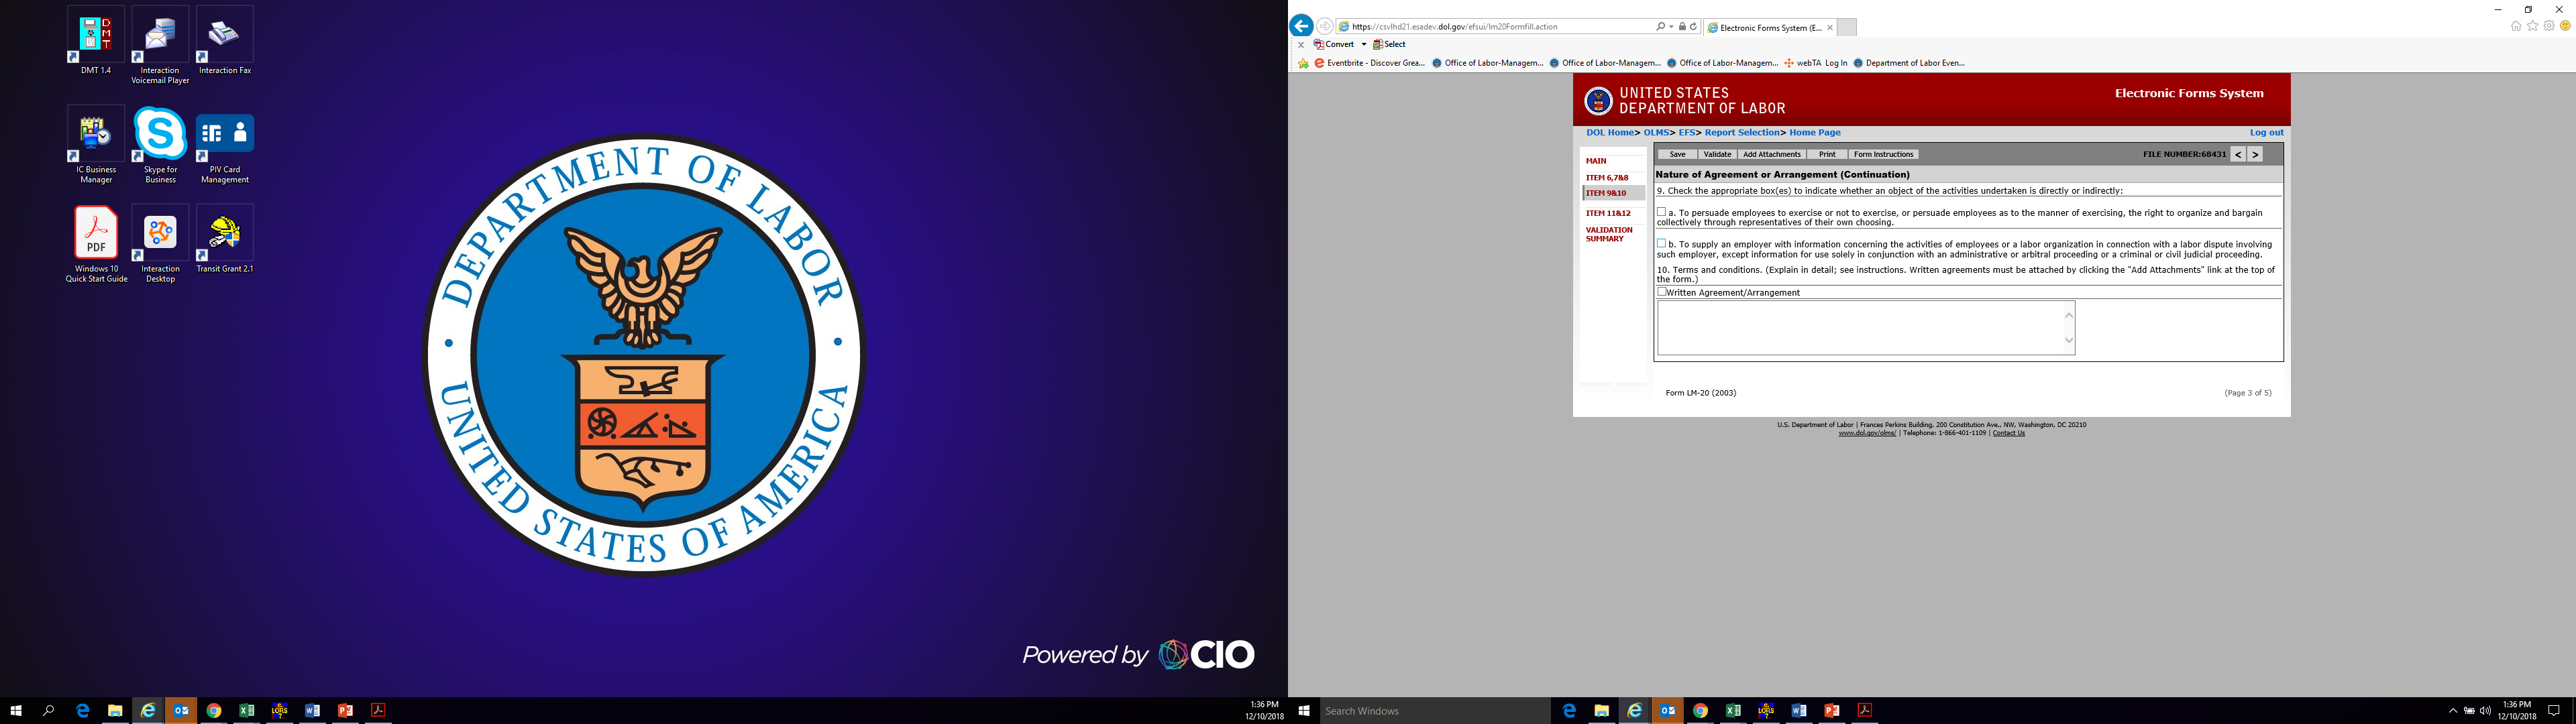
Task: Go to next form page arrow
Action: coord(2255,155)
